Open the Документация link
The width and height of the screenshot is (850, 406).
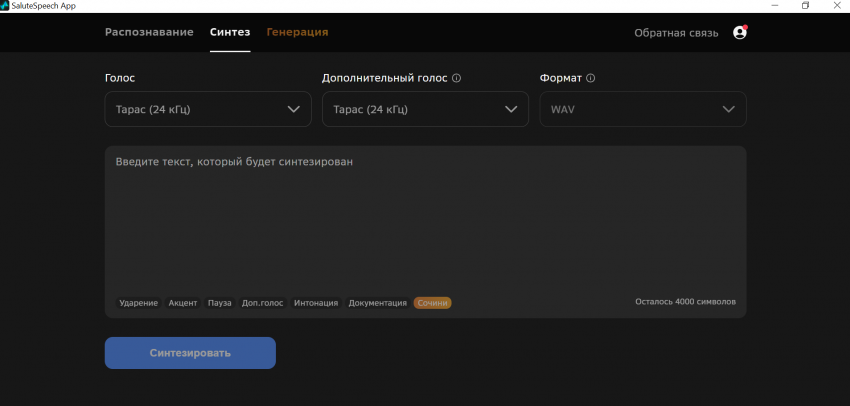377,303
